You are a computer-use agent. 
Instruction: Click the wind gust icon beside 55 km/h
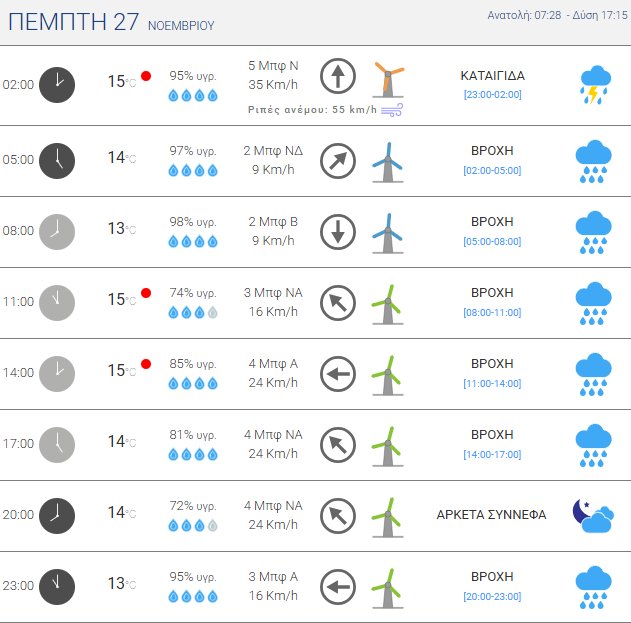tap(392, 108)
